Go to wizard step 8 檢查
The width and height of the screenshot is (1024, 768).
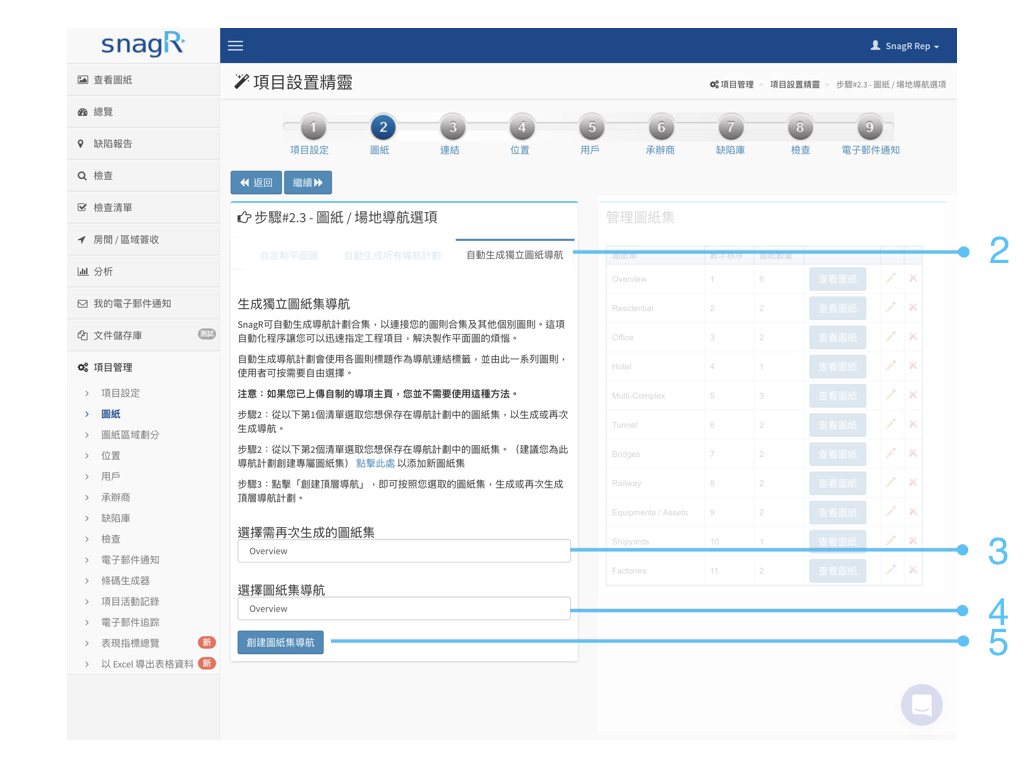click(800, 127)
